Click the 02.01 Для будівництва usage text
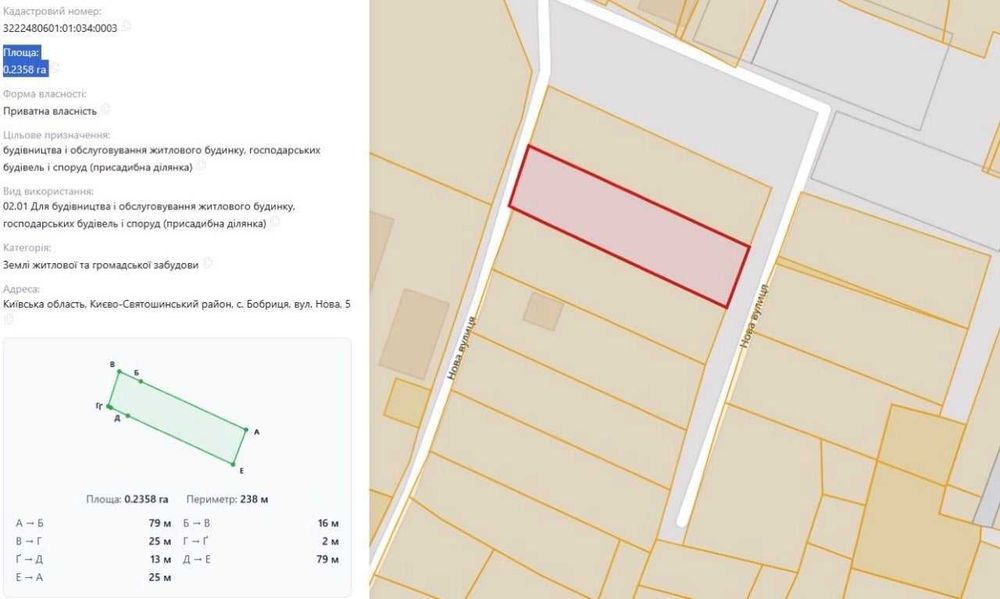The height and width of the screenshot is (599, 1000). [149, 215]
